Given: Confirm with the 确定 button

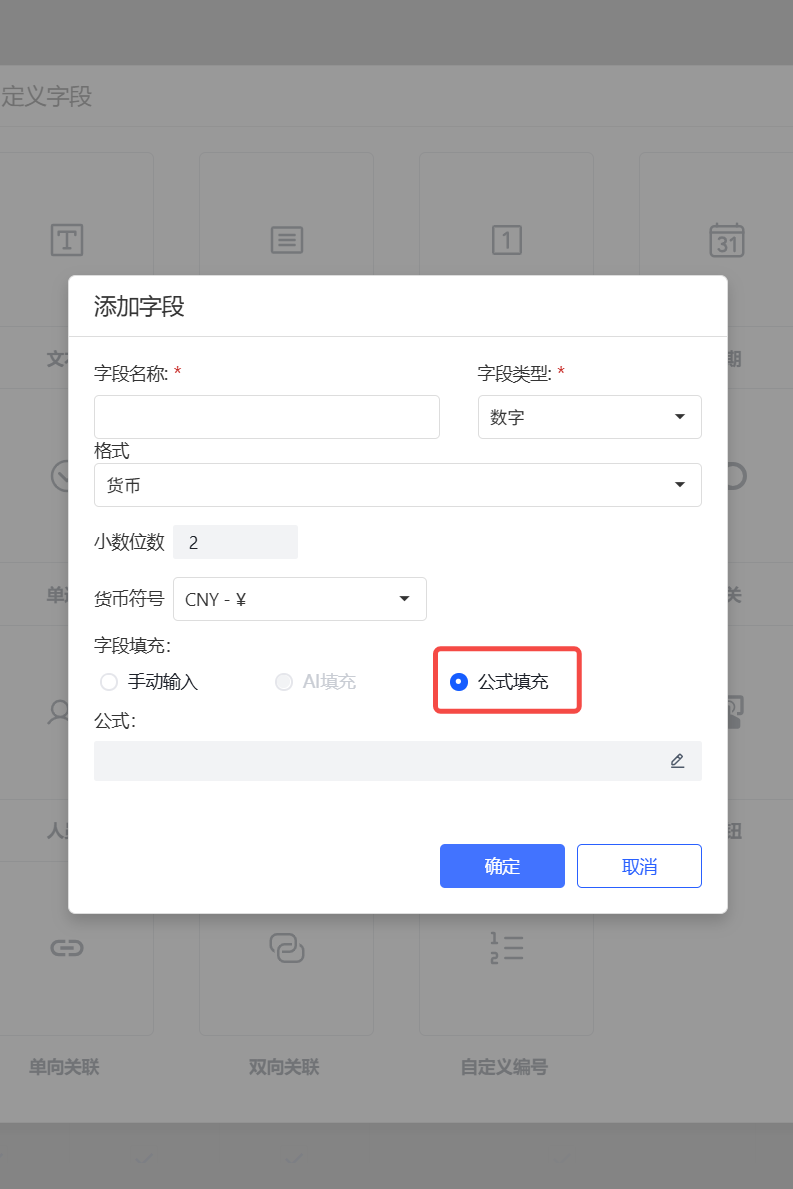Looking at the screenshot, I should [x=502, y=866].
